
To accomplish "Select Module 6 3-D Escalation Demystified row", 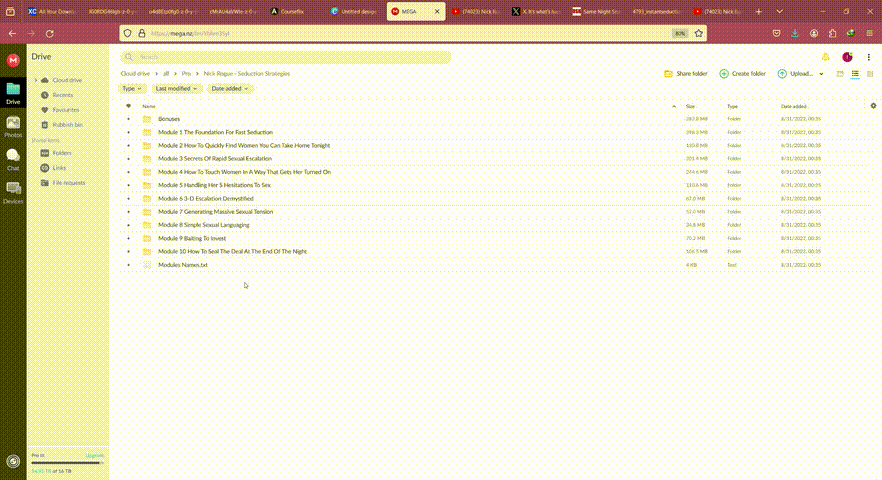I will 495,199.
